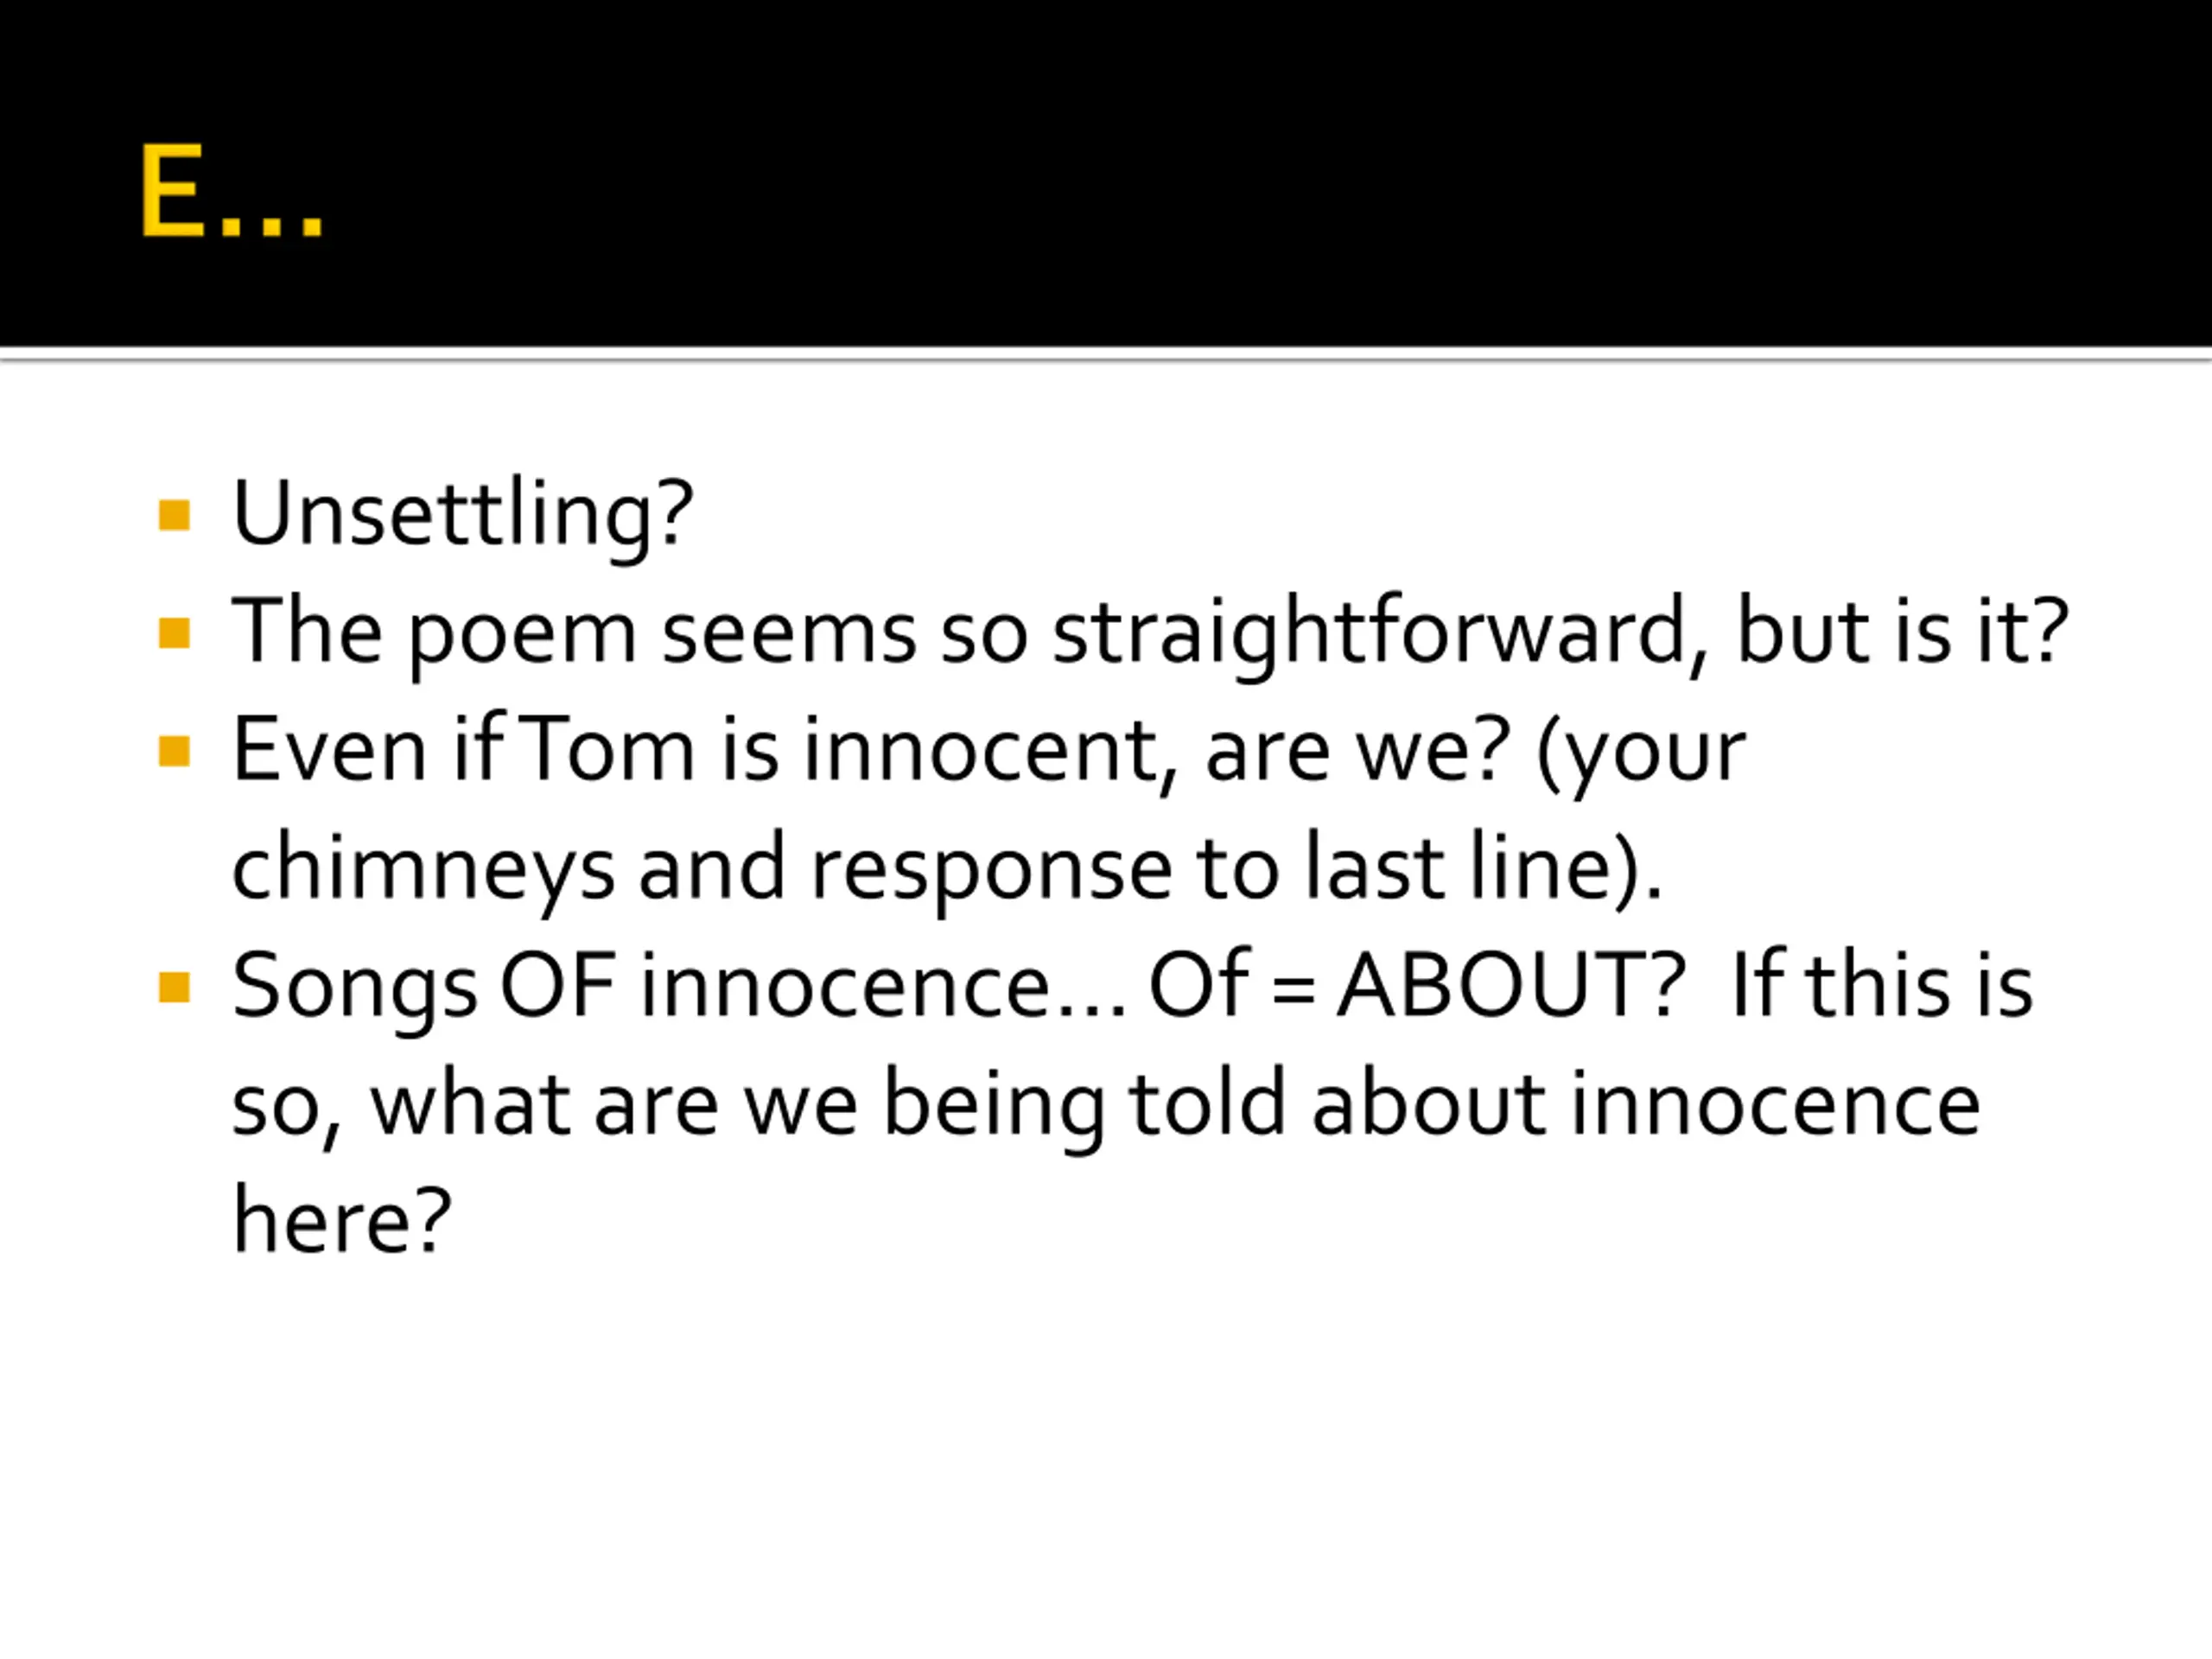Click the word "Unsettling?"

pos(462,514)
